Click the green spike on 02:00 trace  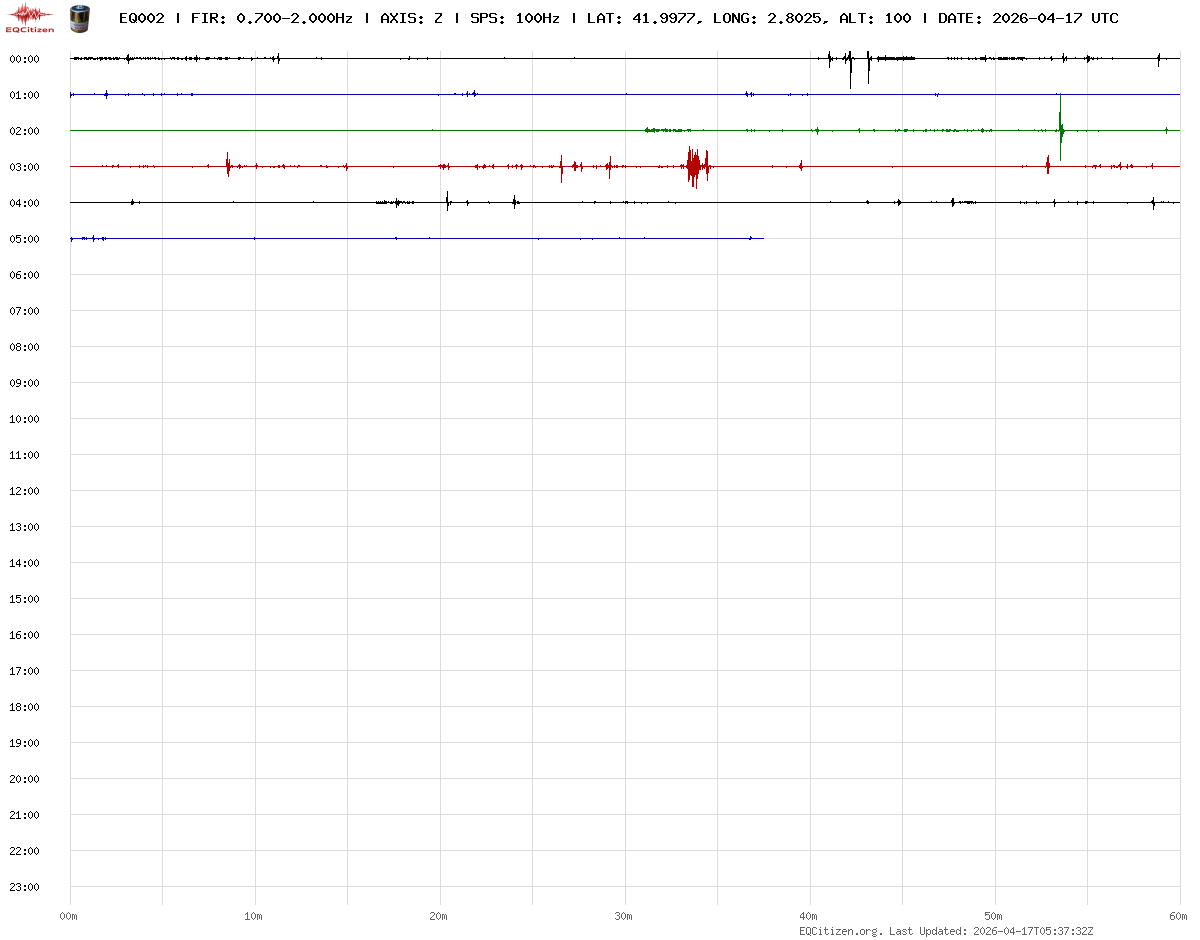[1060, 127]
